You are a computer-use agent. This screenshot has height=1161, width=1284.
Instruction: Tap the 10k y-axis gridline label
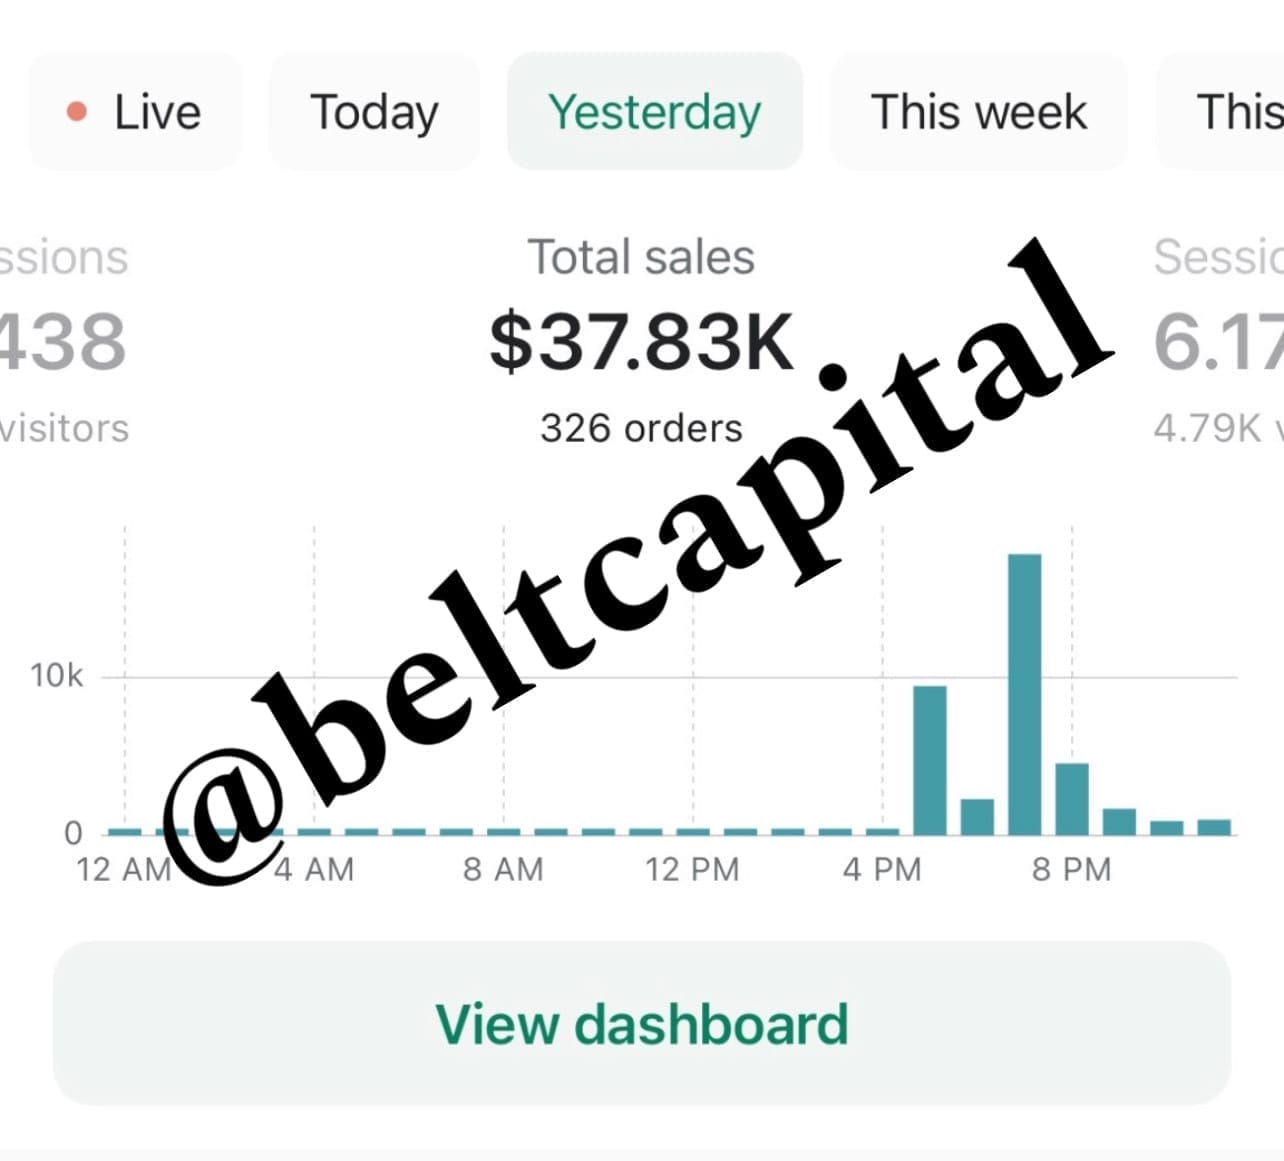click(56, 676)
